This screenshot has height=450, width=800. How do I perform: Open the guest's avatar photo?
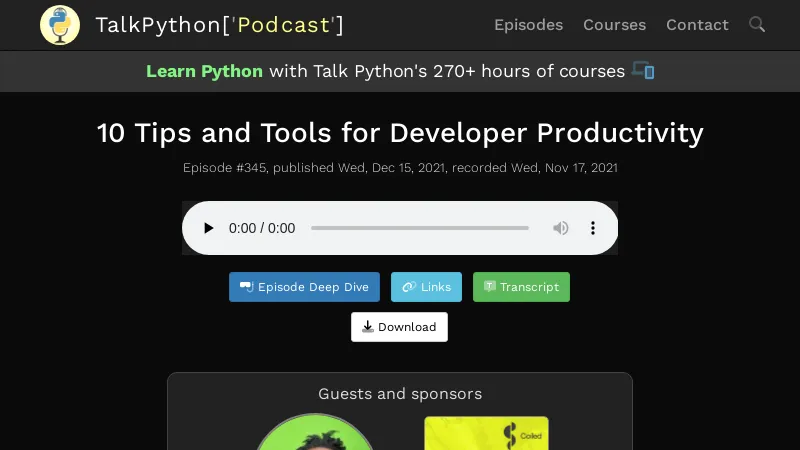tap(315, 434)
